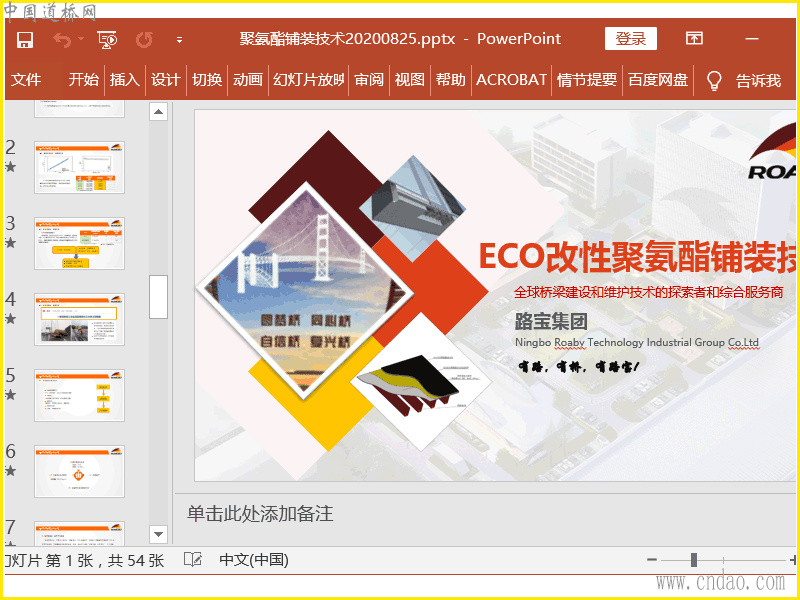Open the 帮助 ribbon tab
Viewport: 800px width, 600px height.
[x=451, y=80]
